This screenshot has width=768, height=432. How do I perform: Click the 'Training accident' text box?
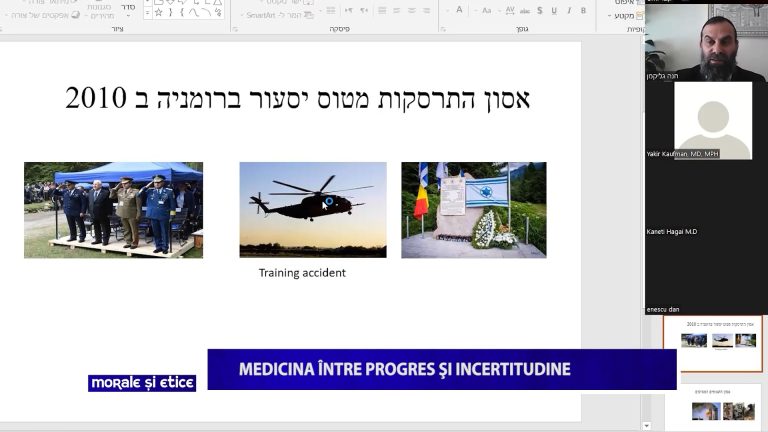(302, 272)
